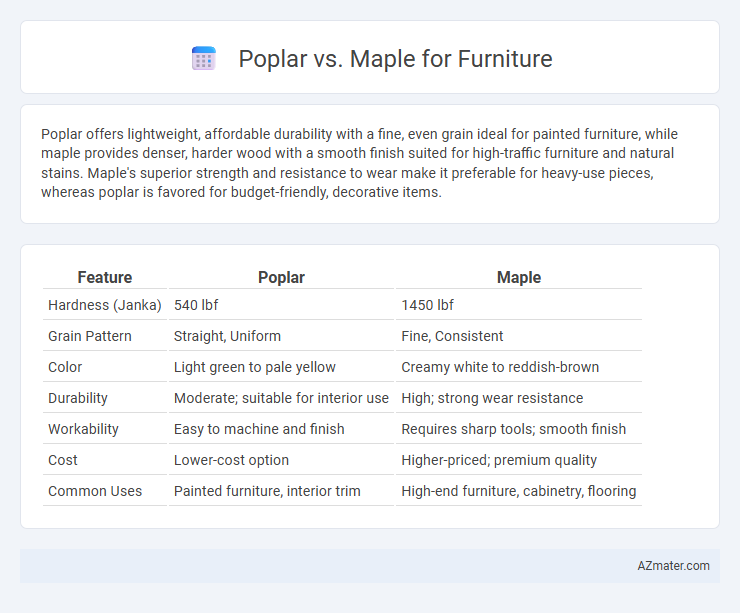Select the 'Poplar' column header
The height and width of the screenshot is (613, 740).
(x=281, y=277)
